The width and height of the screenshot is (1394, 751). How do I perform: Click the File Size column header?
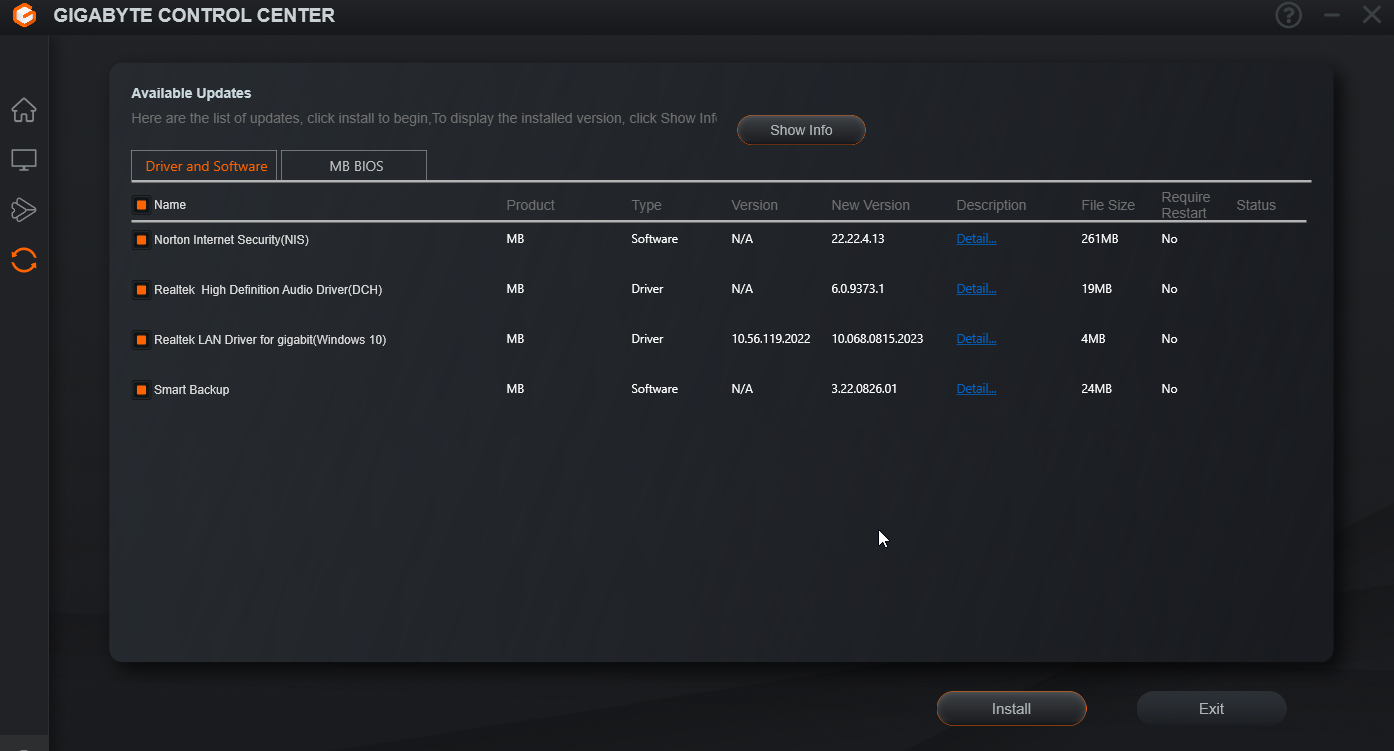[x=1108, y=205]
